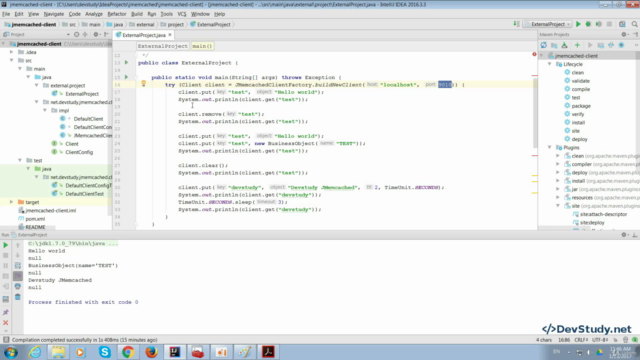Open Run tool window gear settings
This screenshot has height=360, width=640.
(x=624, y=235)
